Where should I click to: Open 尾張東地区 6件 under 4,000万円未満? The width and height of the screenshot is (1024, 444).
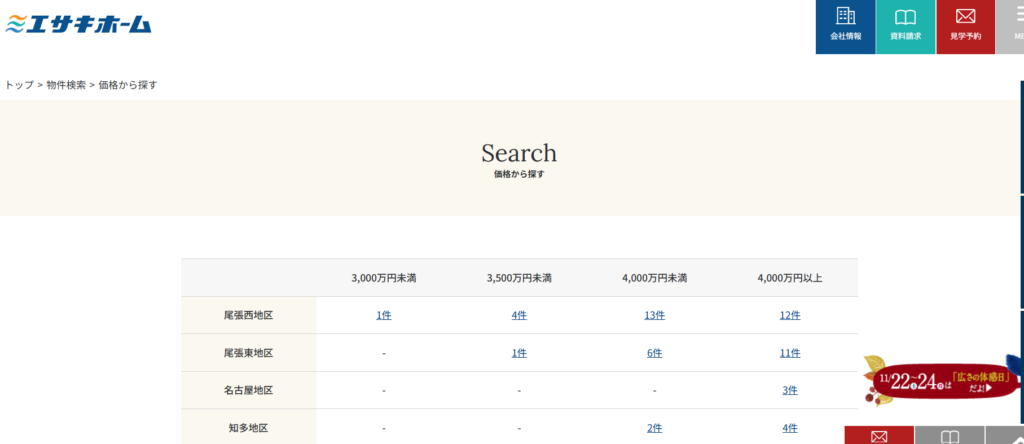coord(654,353)
